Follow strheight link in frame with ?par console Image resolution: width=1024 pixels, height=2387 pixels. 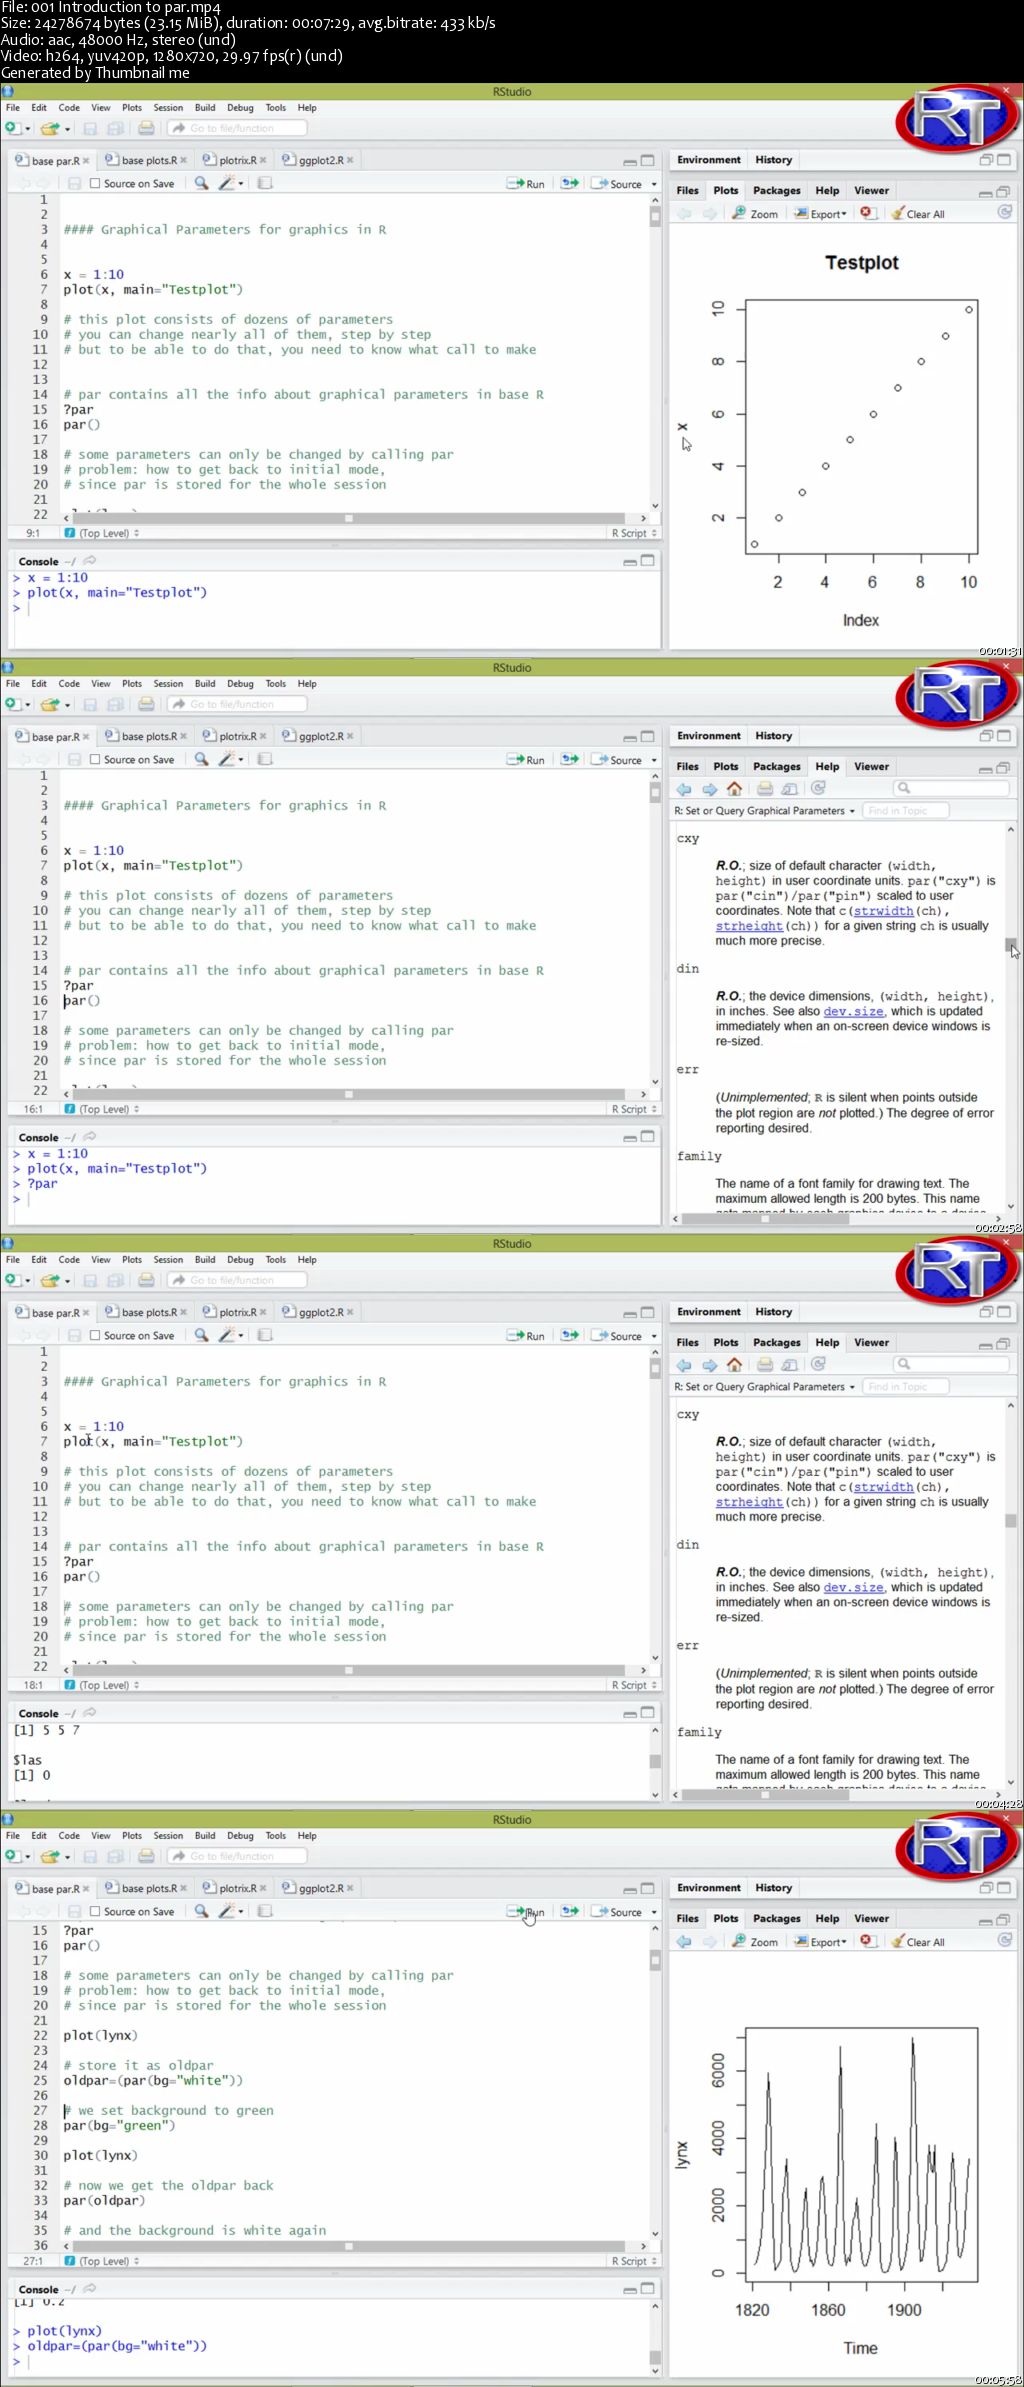(749, 926)
